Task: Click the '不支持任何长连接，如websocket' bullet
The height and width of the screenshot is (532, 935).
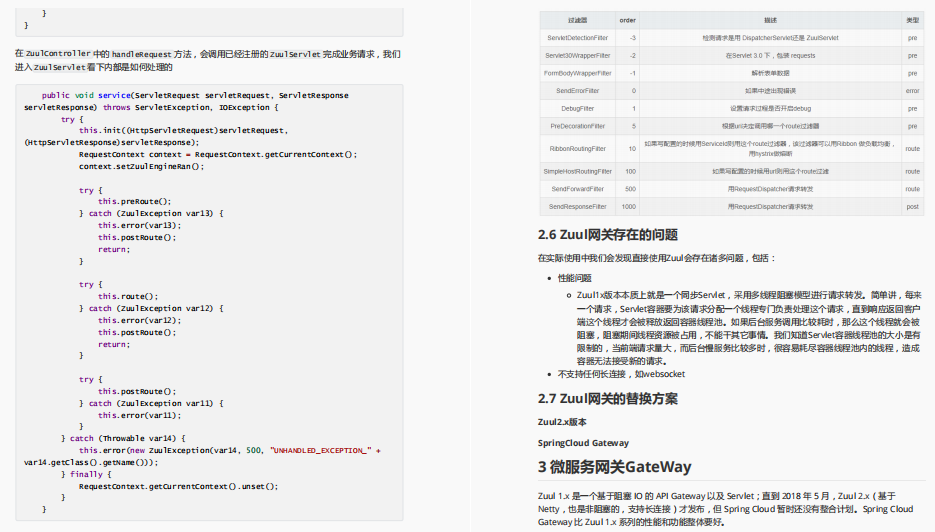Action: (x=621, y=375)
